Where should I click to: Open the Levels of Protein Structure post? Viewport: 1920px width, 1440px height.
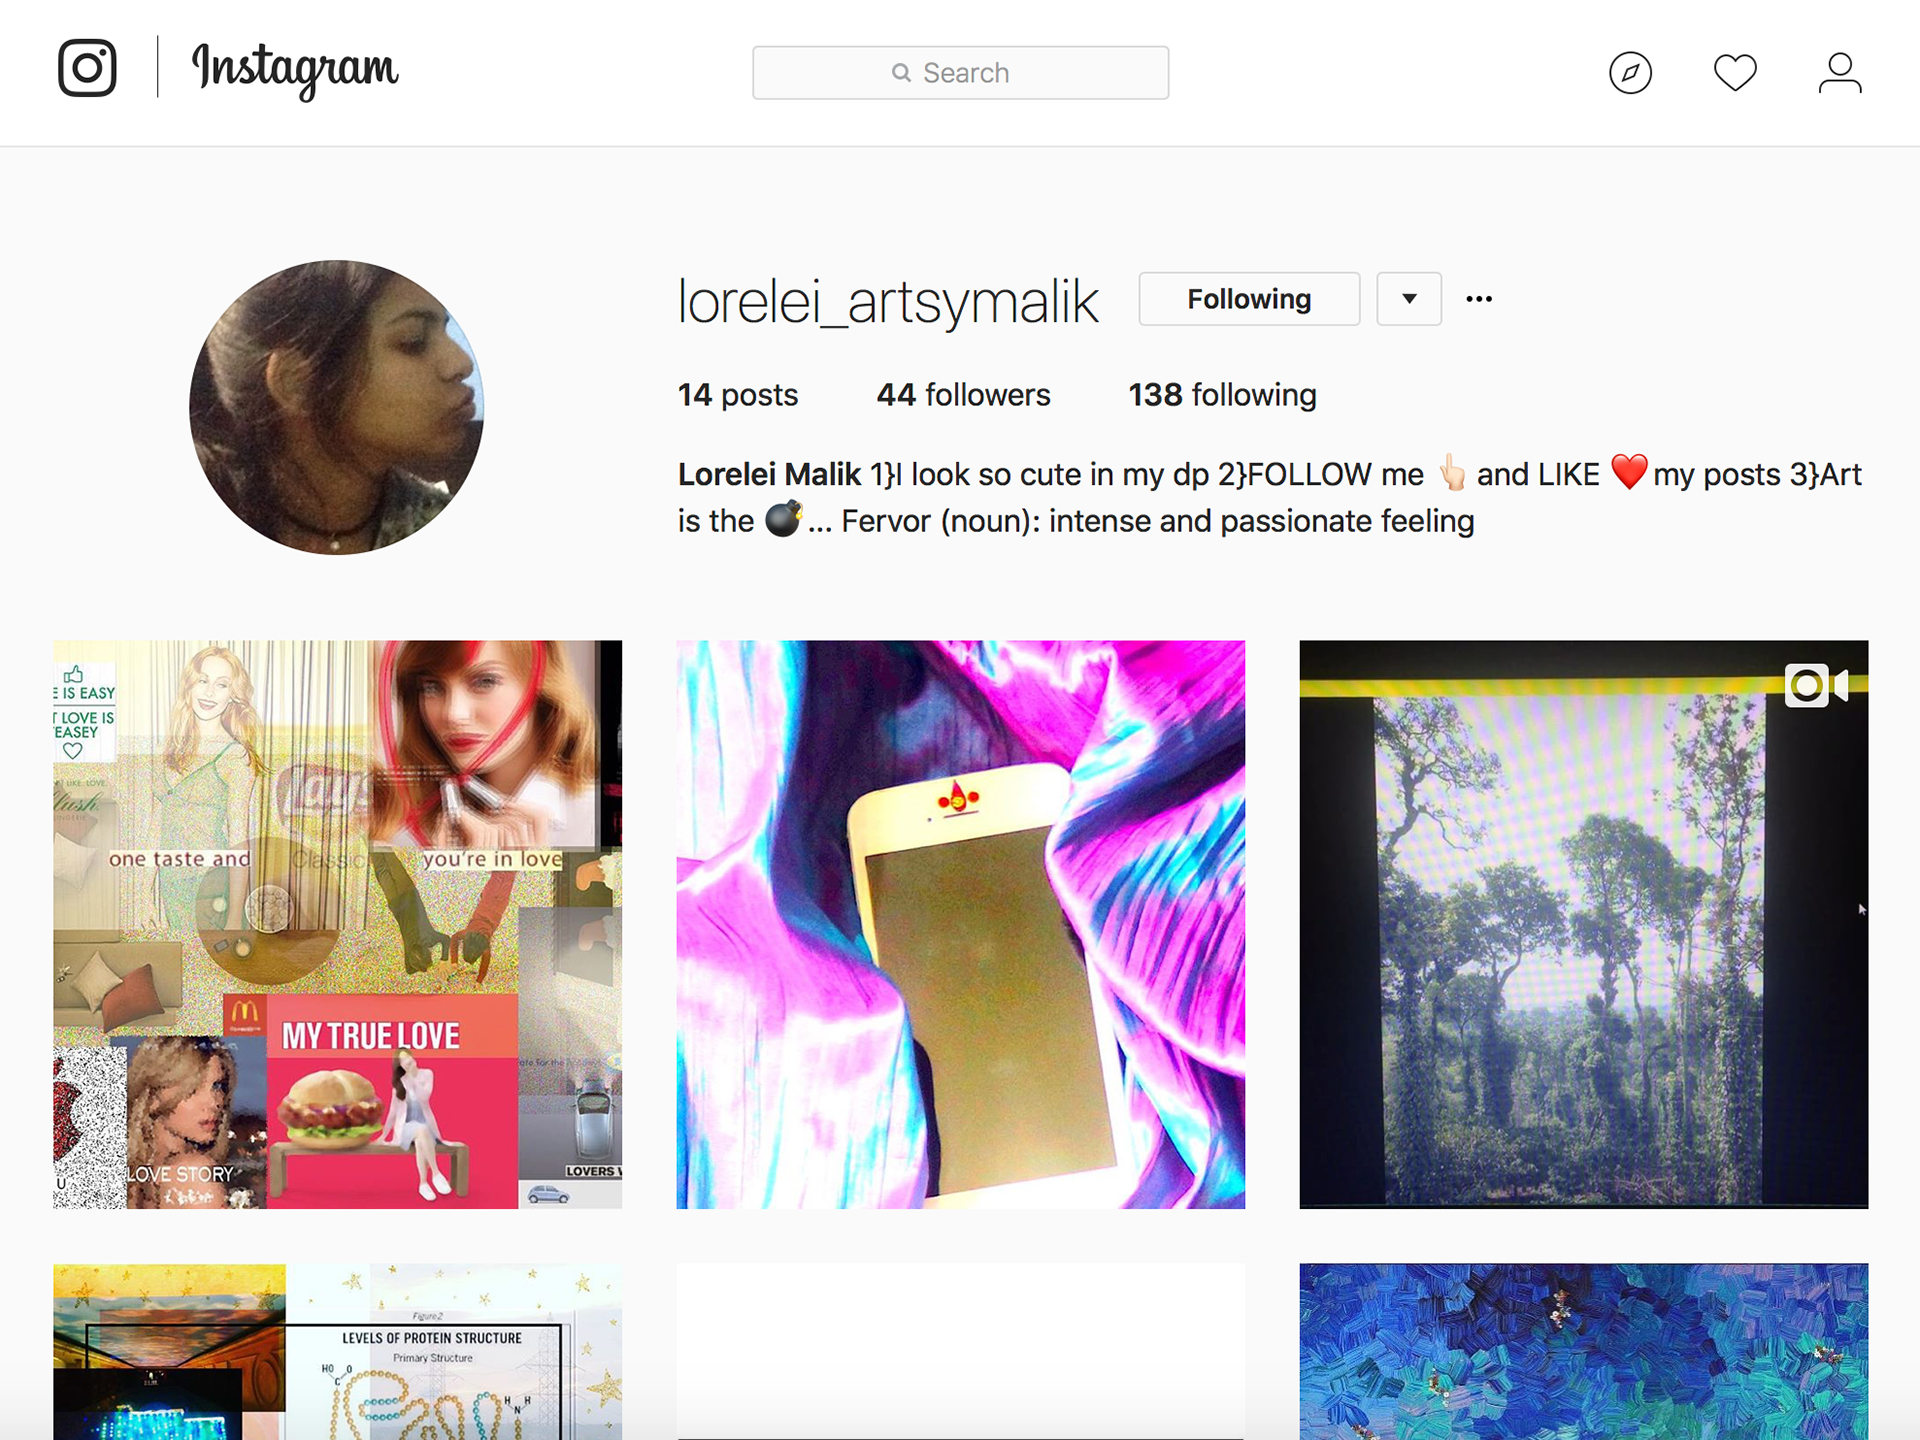point(338,1352)
